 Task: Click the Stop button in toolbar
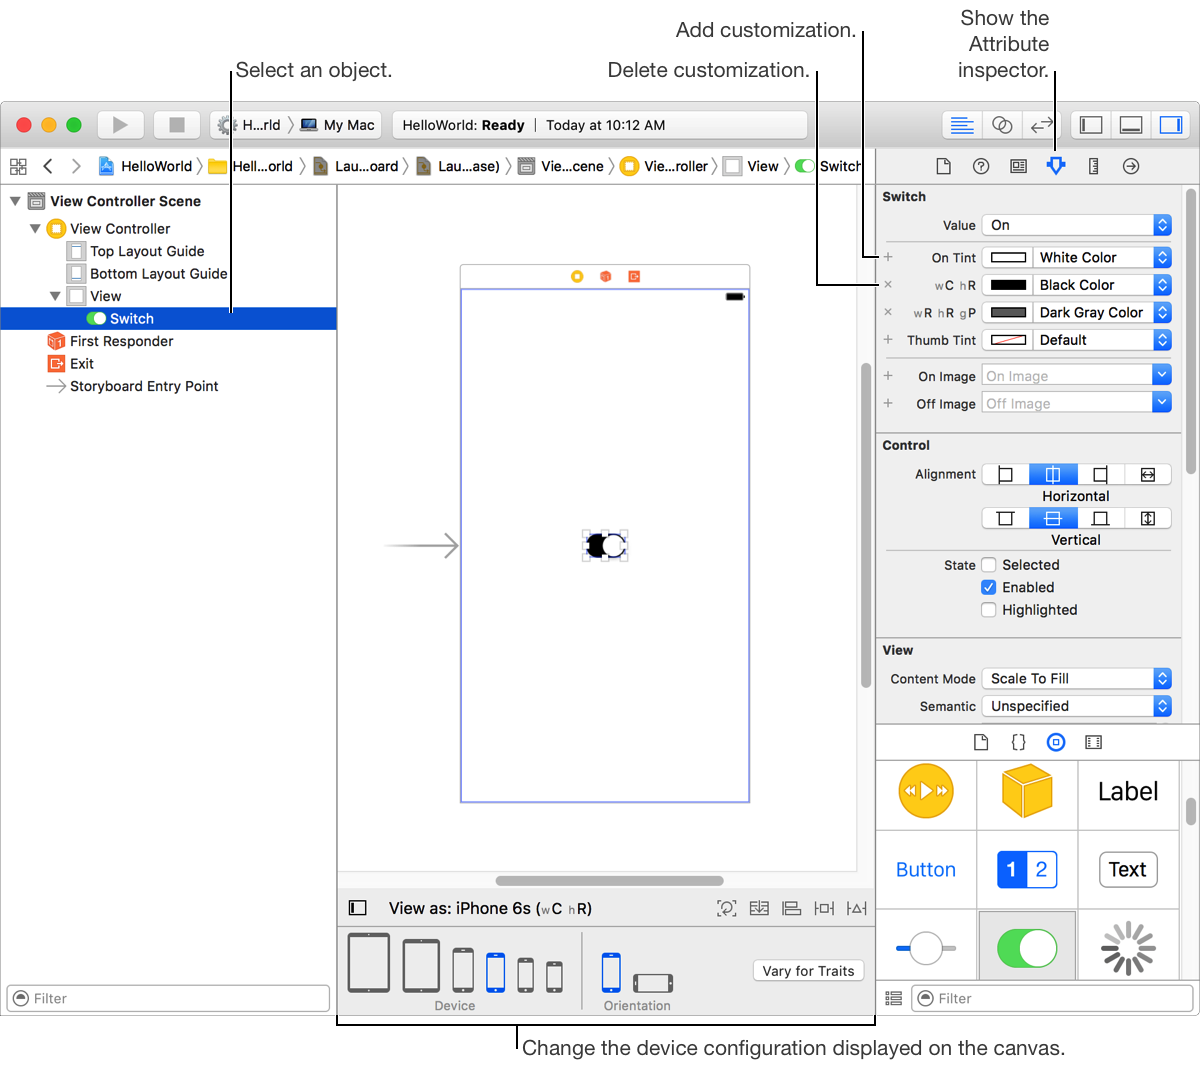[177, 125]
